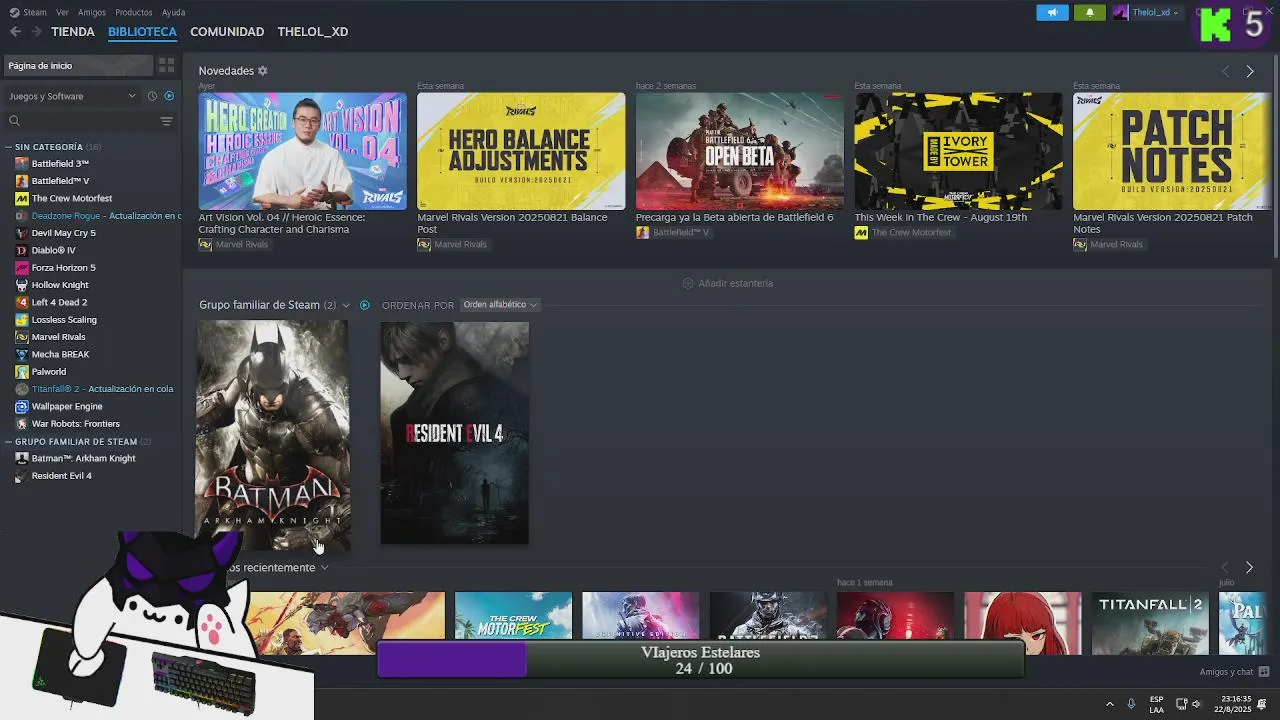The width and height of the screenshot is (1280, 720).
Task: Open the Thelol_xd account dropdown
Action: 1147,12
